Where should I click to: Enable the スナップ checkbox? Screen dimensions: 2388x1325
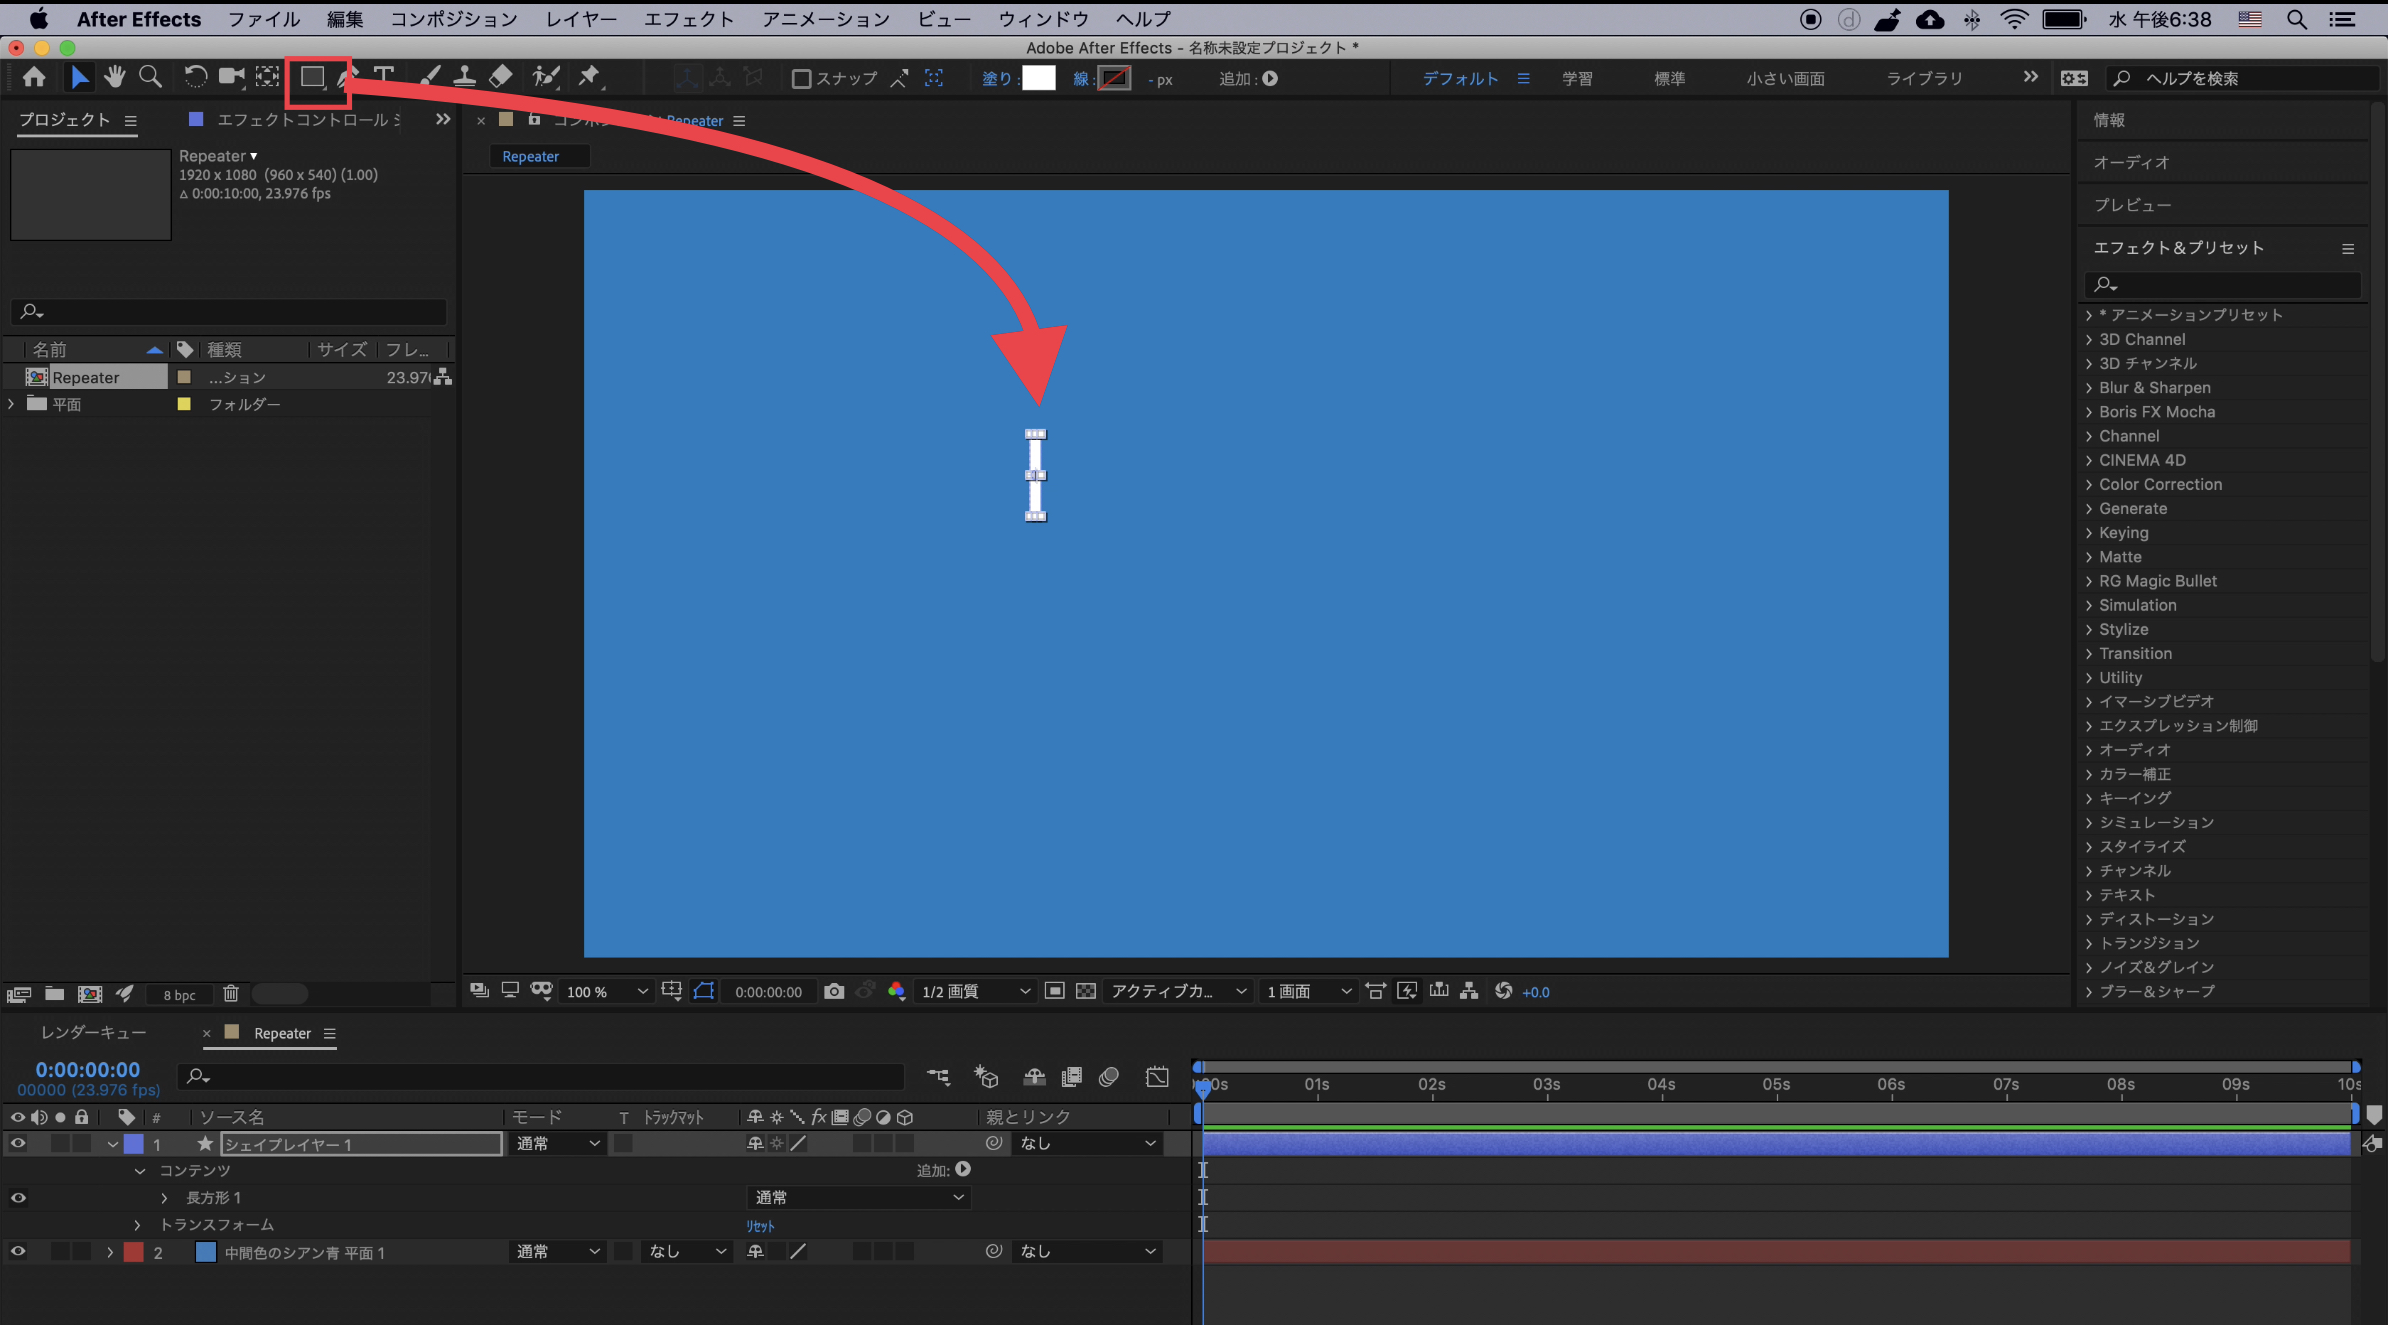tap(801, 79)
